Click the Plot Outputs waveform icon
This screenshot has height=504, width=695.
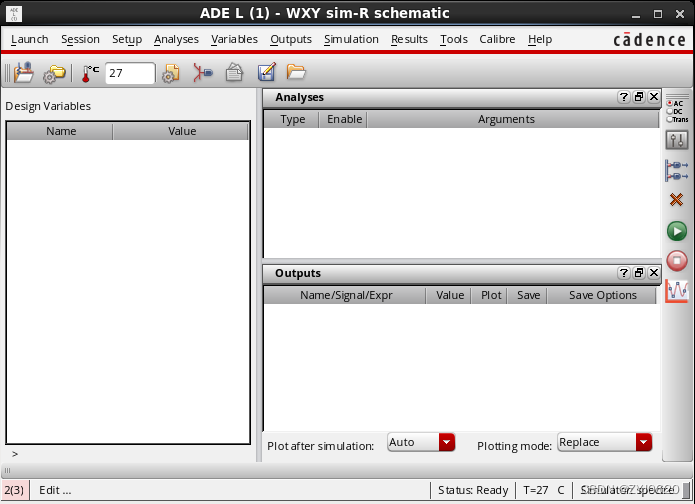coord(677,291)
